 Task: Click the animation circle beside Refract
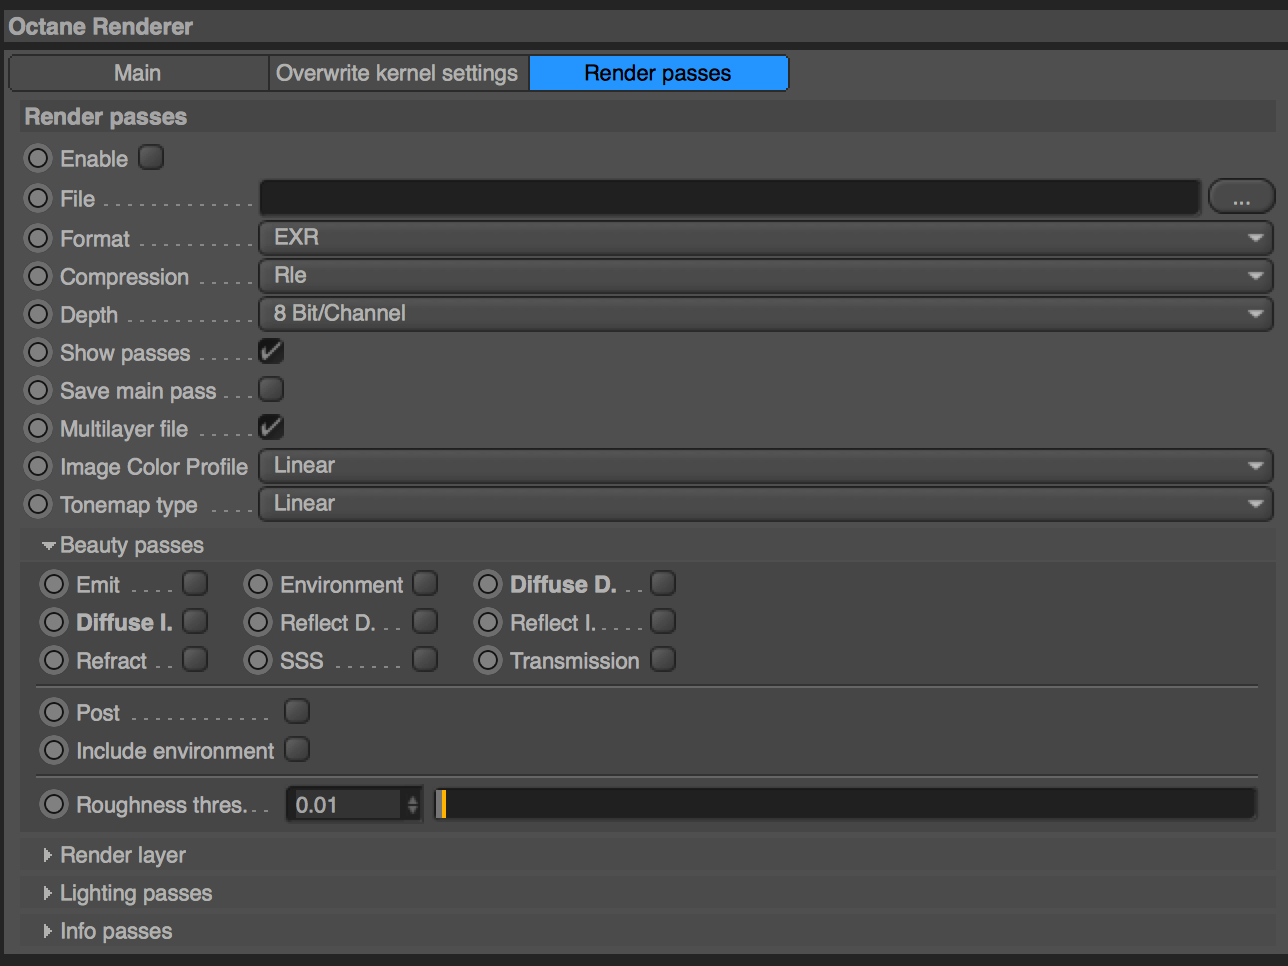pyautogui.click(x=54, y=660)
